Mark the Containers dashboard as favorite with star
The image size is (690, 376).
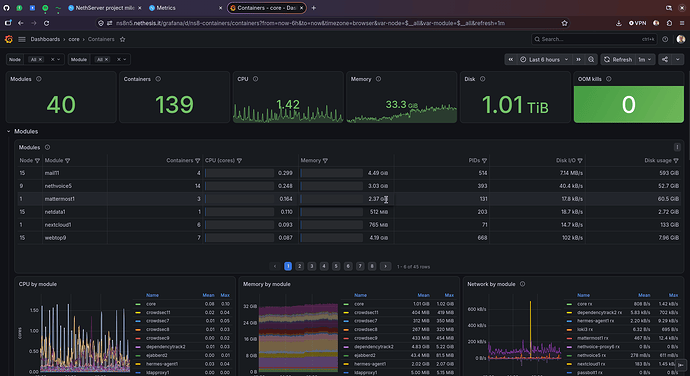[x=123, y=39]
